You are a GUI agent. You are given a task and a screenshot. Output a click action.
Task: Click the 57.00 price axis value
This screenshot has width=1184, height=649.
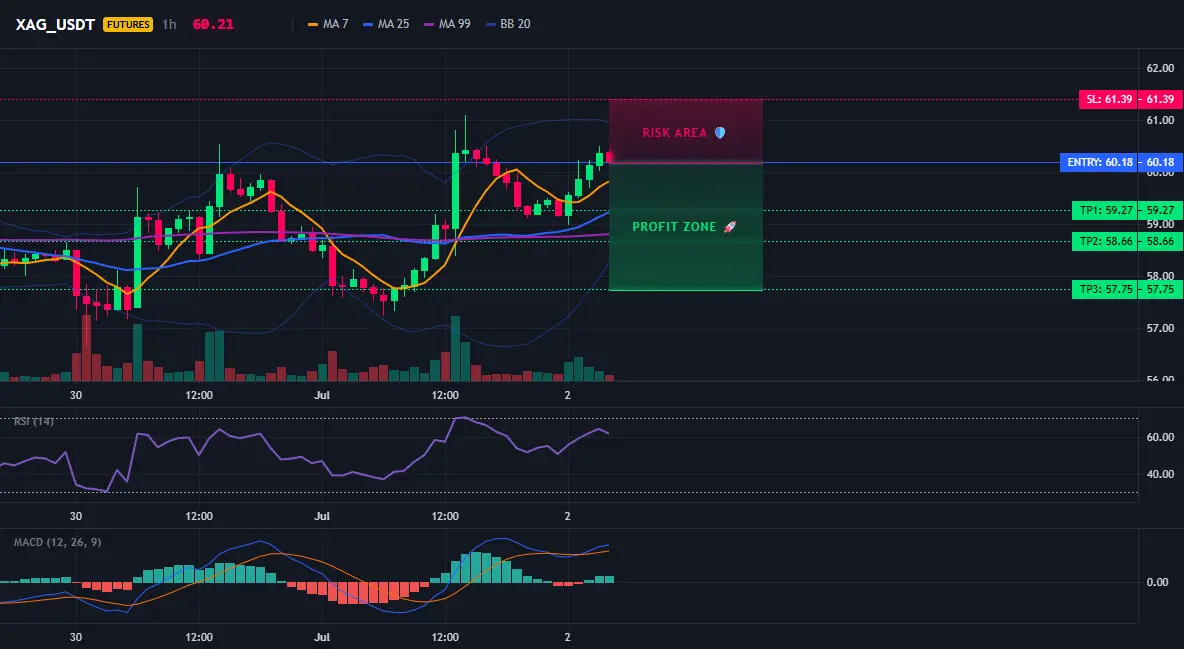(1160, 329)
